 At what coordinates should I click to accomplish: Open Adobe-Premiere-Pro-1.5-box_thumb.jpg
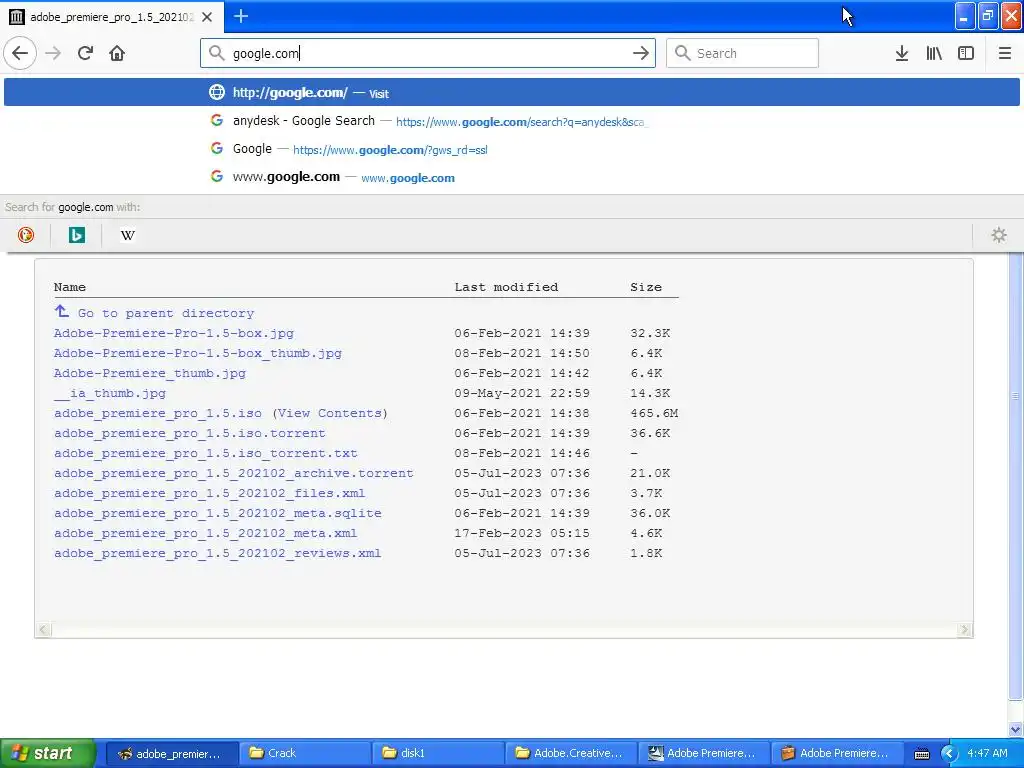point(197,353)
